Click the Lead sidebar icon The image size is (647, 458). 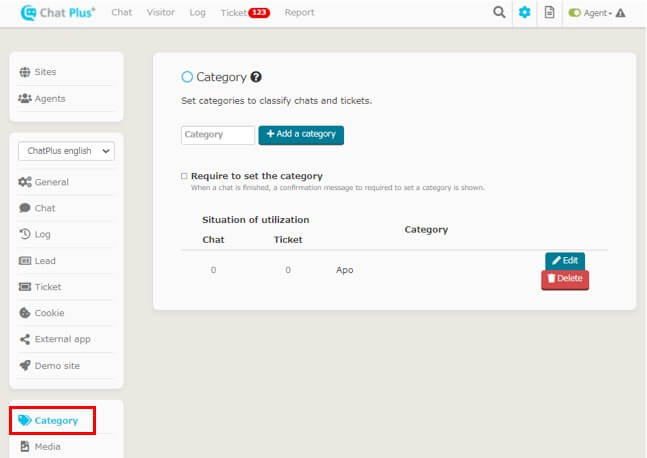tap(25, 261)
